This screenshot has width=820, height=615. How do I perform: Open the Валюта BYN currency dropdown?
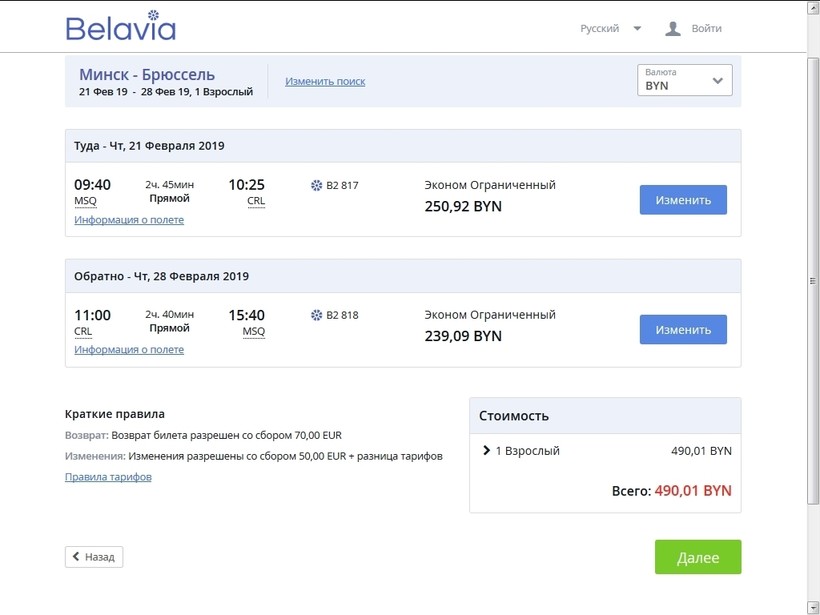pos(685,80)
